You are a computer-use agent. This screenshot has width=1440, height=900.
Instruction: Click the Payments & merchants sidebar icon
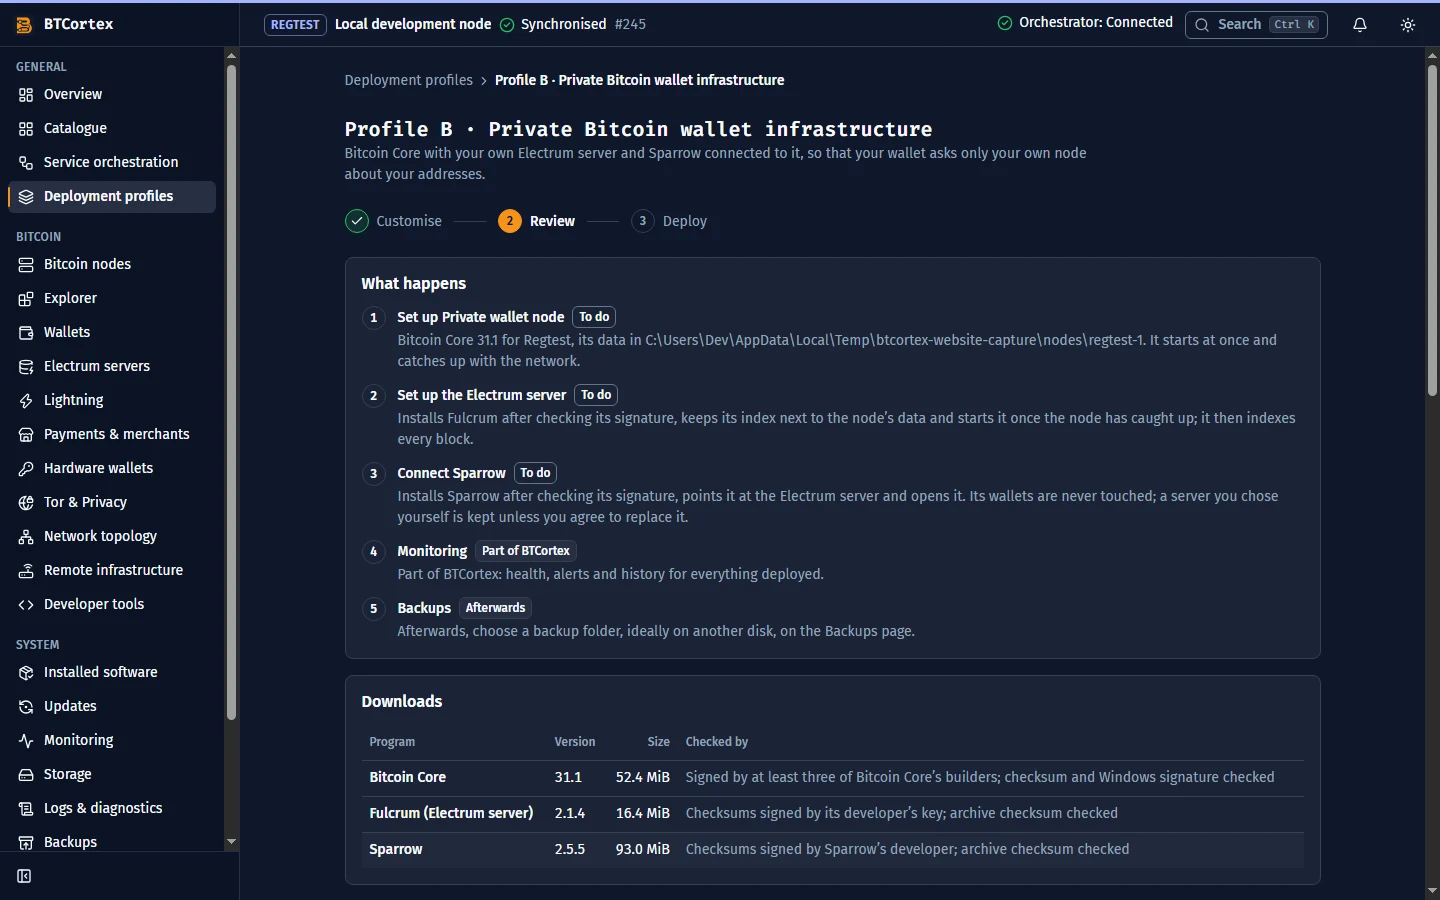pyautogui.click(x=26, y=435)
